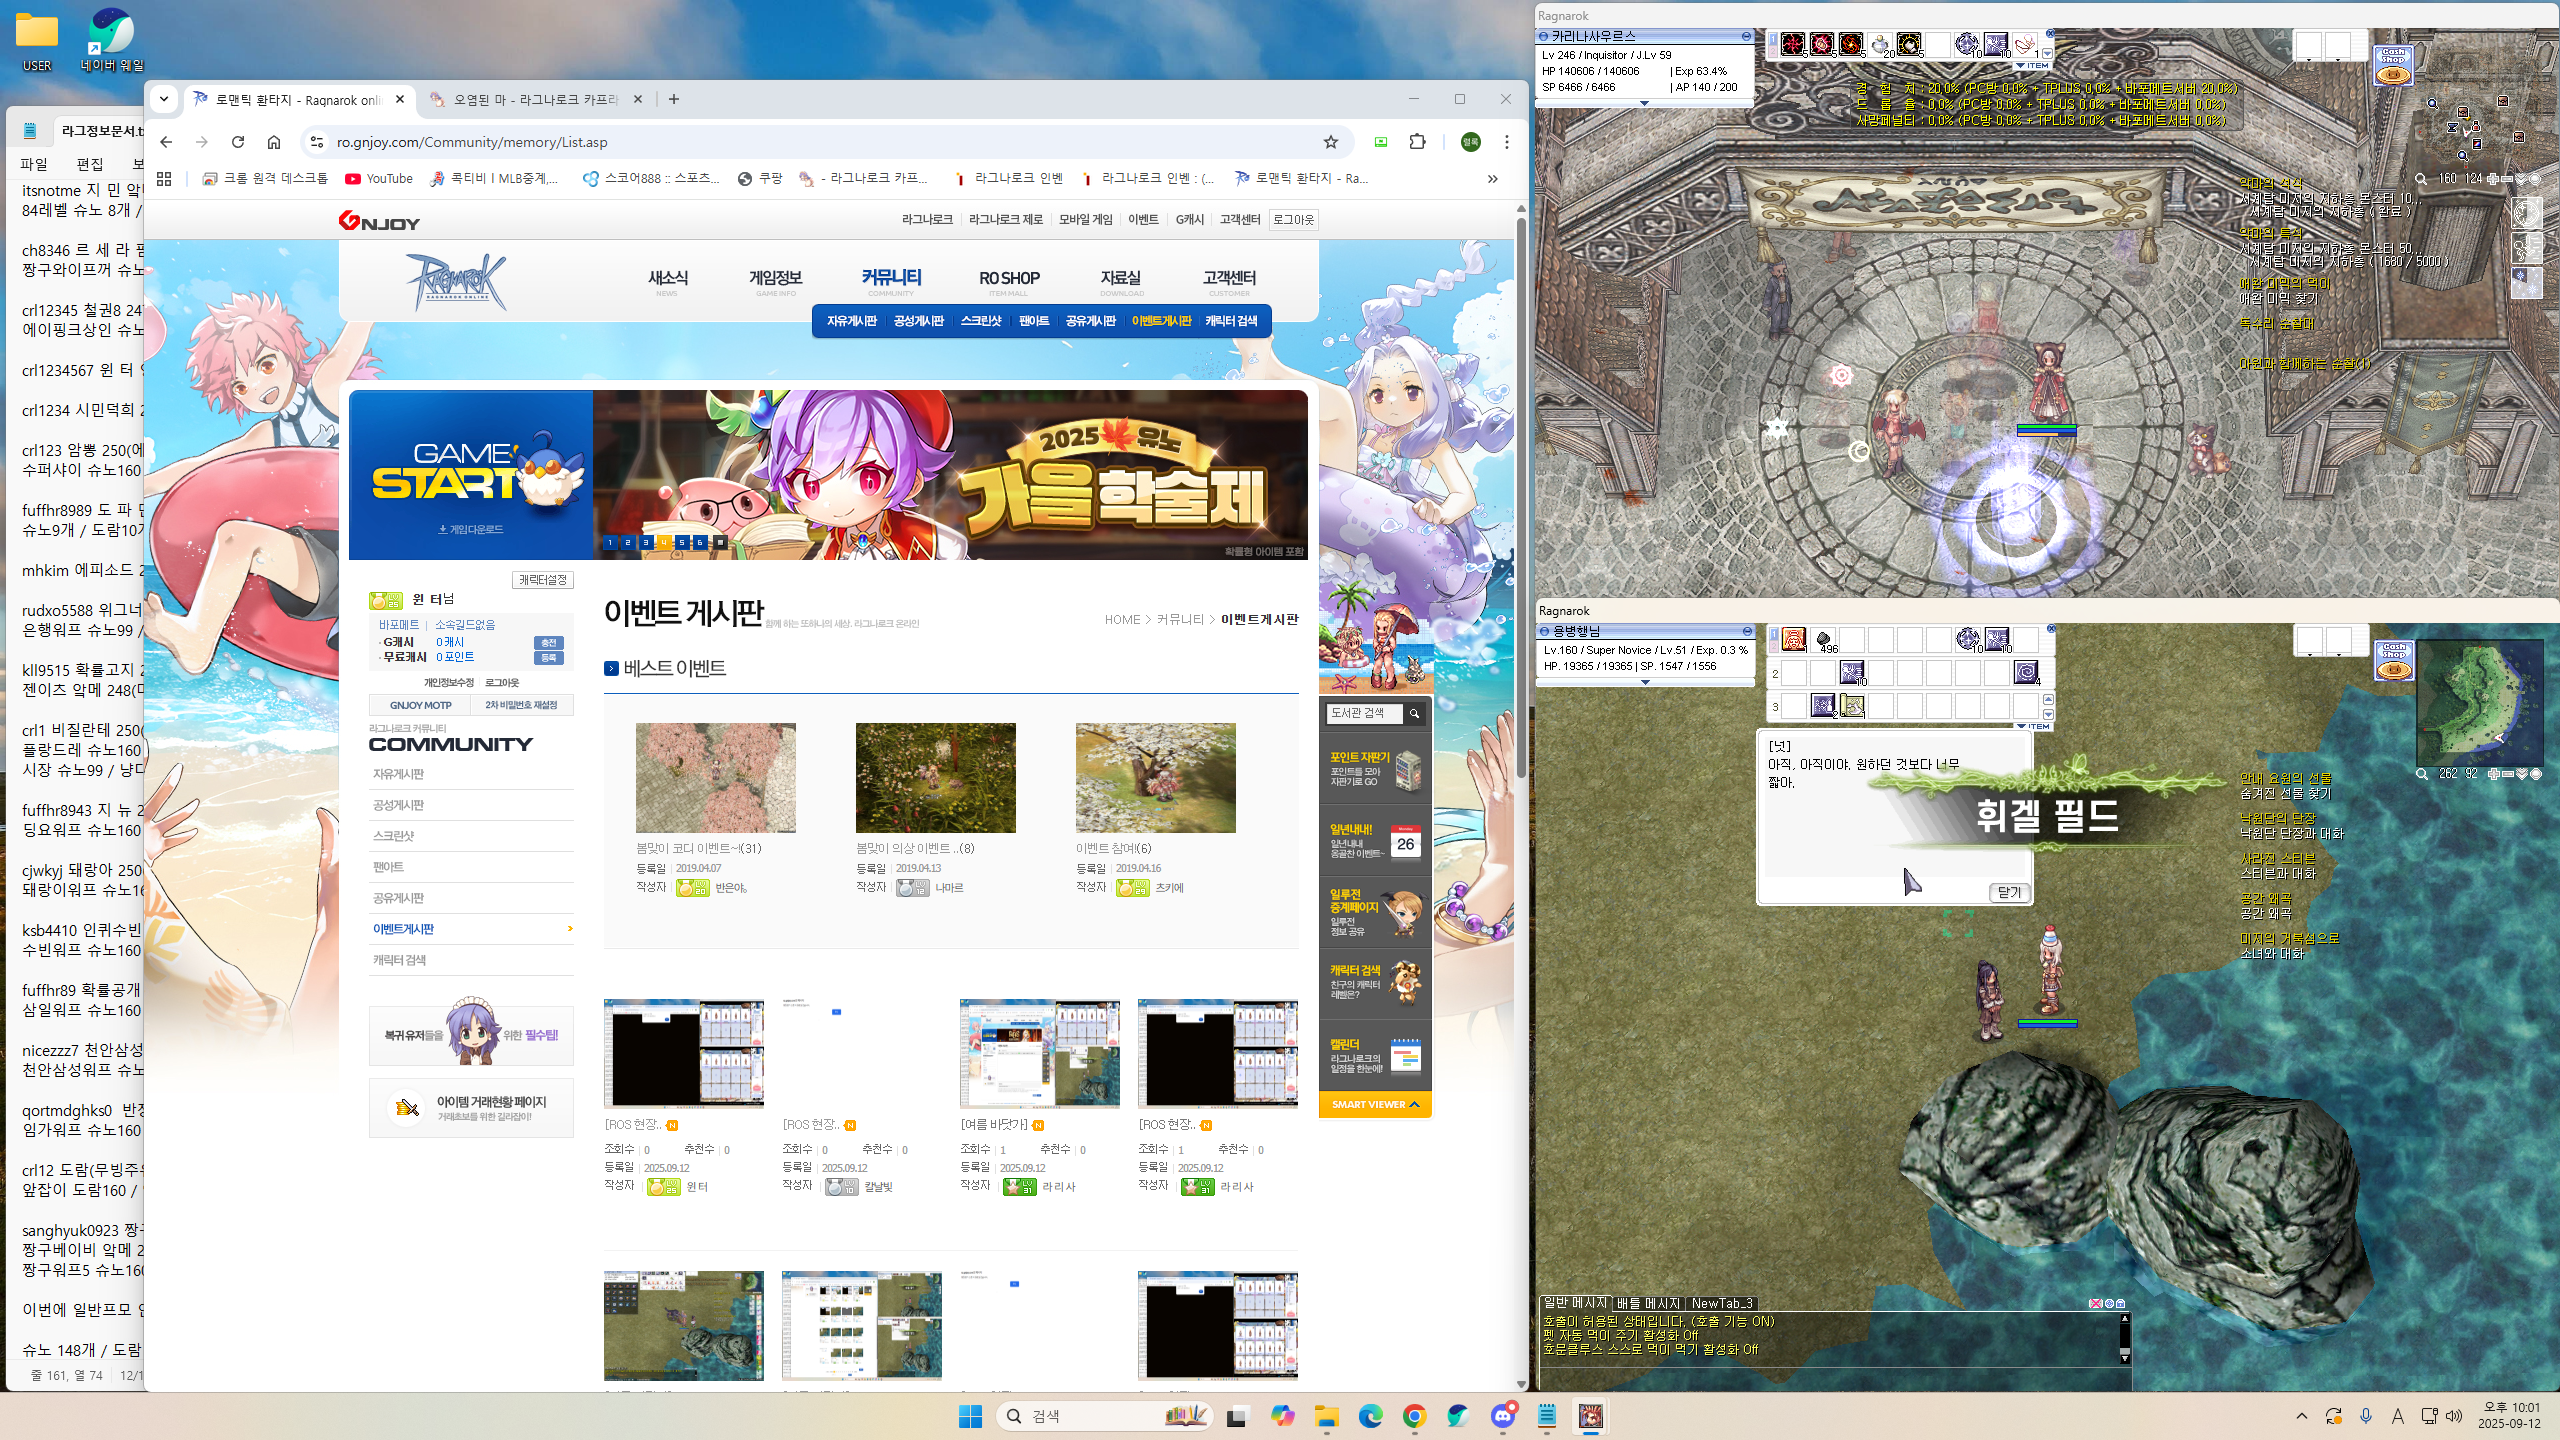The width and height of the screenshot is (2560, 1440).
Task: Collapse ITEM tab under 용병행님 hotbar
Action: pyautogui.click(x=2033, y=726)
